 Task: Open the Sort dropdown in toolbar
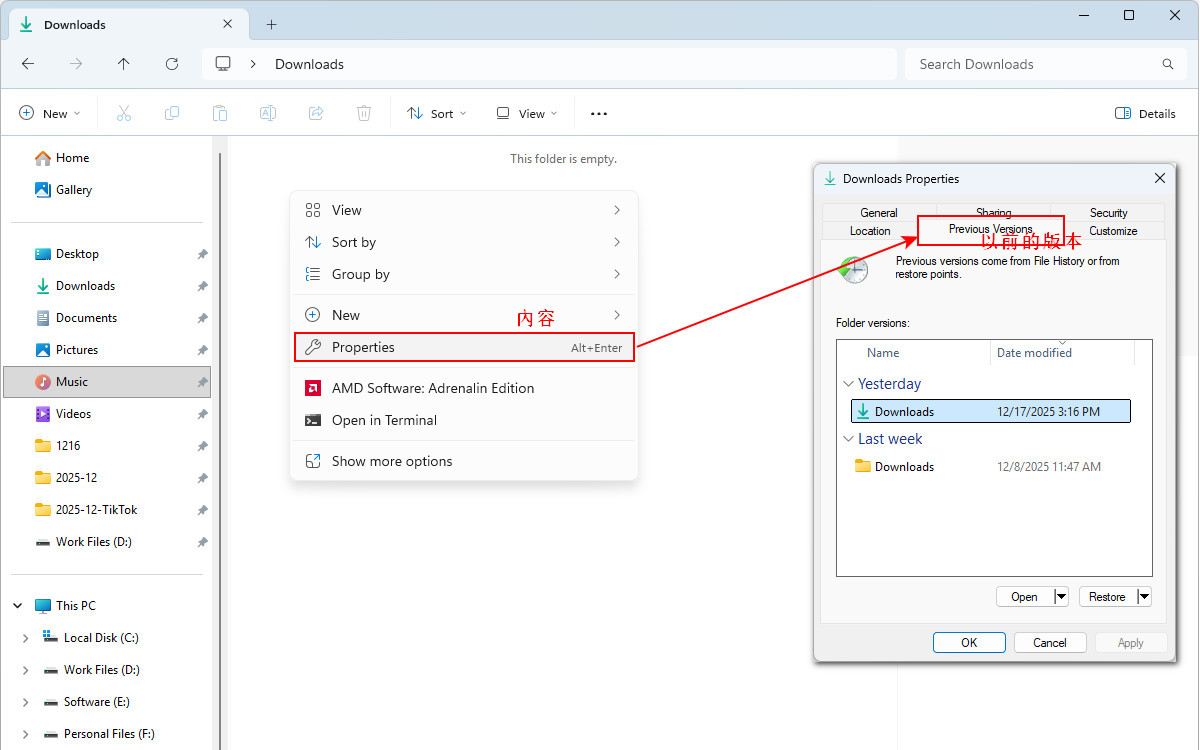(x=437, y=114)
